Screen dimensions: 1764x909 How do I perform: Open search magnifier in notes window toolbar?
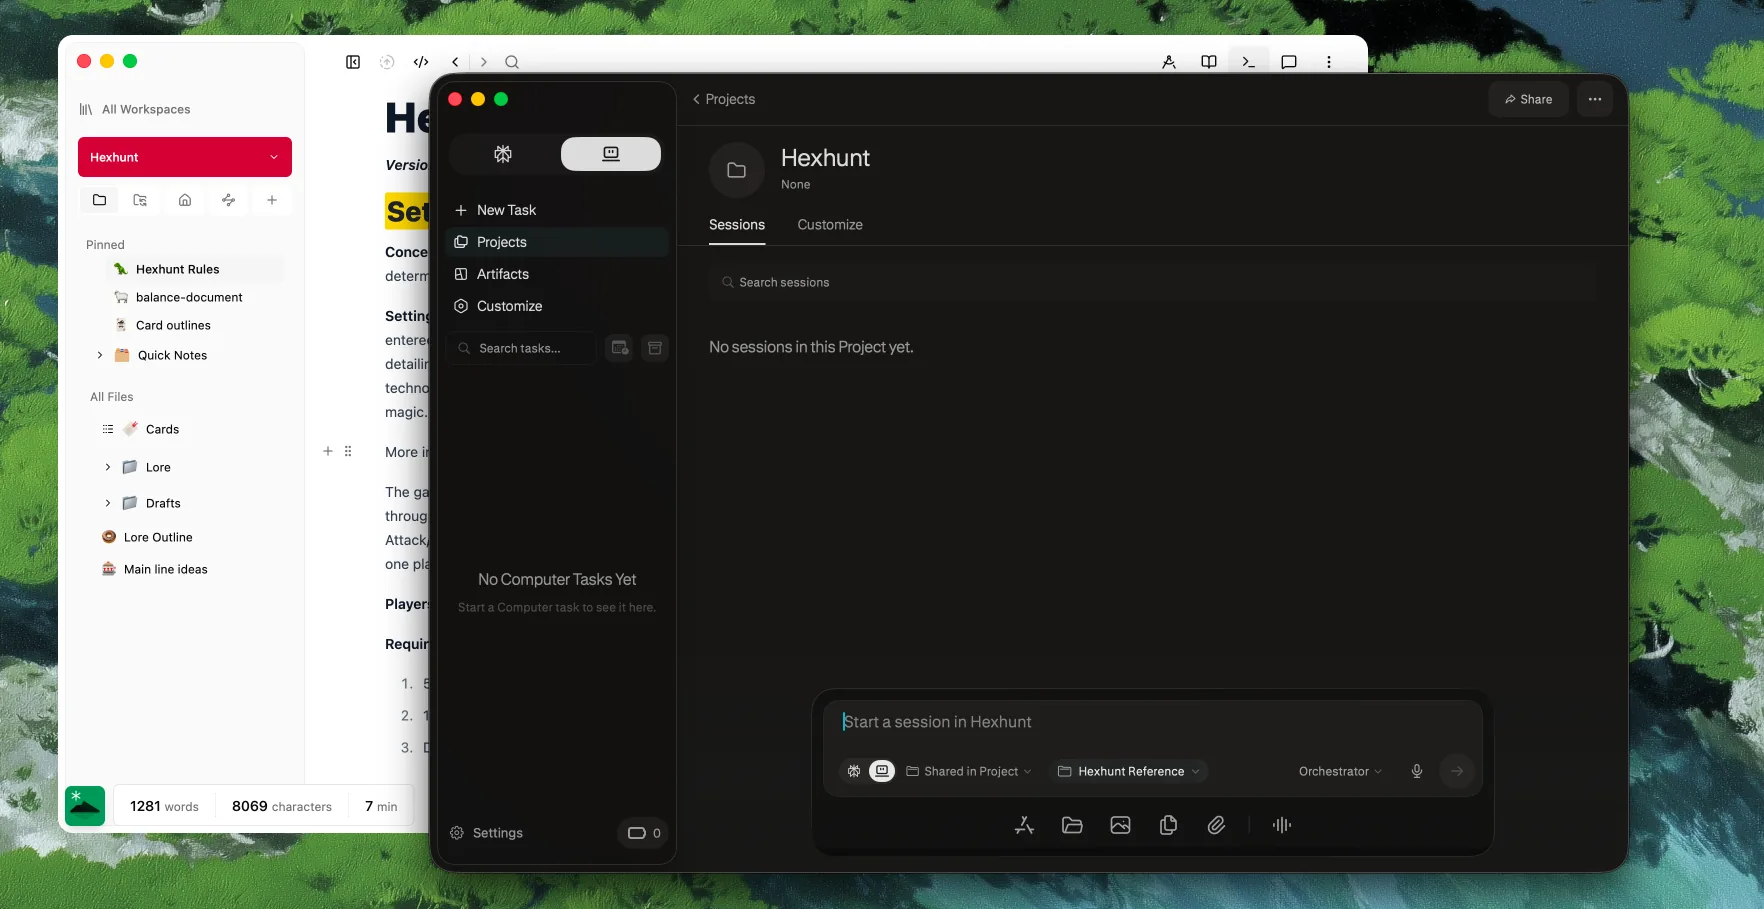[512, 62]
